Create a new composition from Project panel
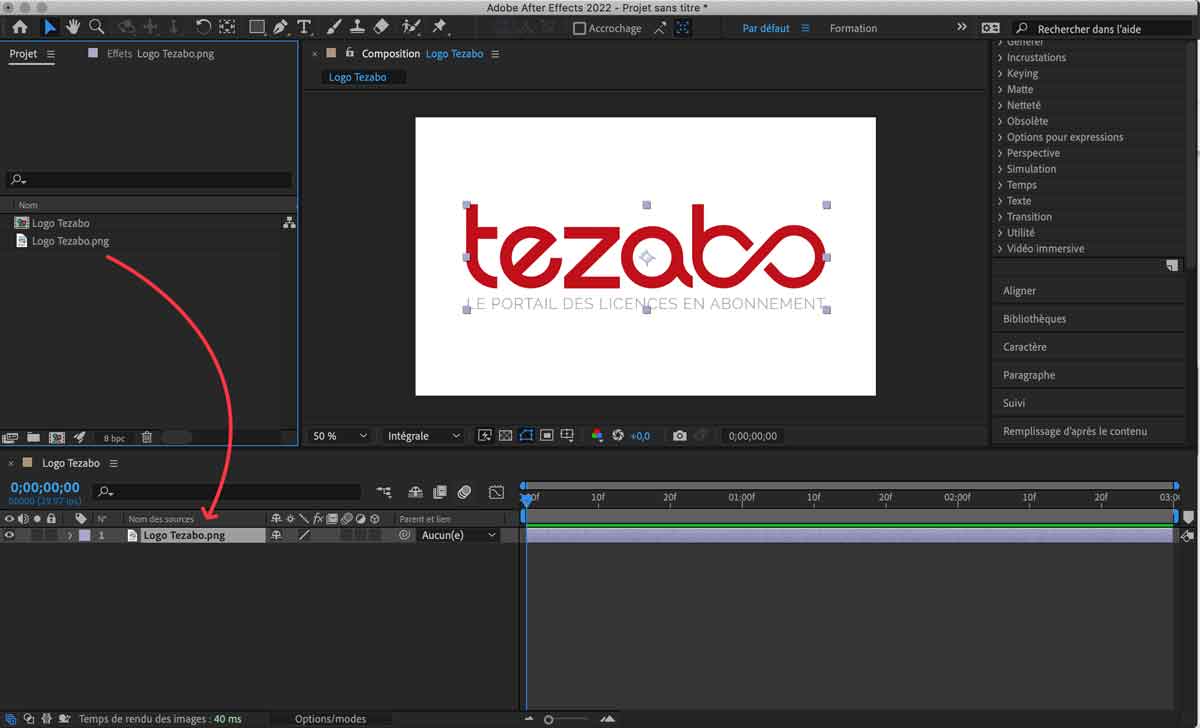This screenshot has width=1200, height=728. coord(57,438)
